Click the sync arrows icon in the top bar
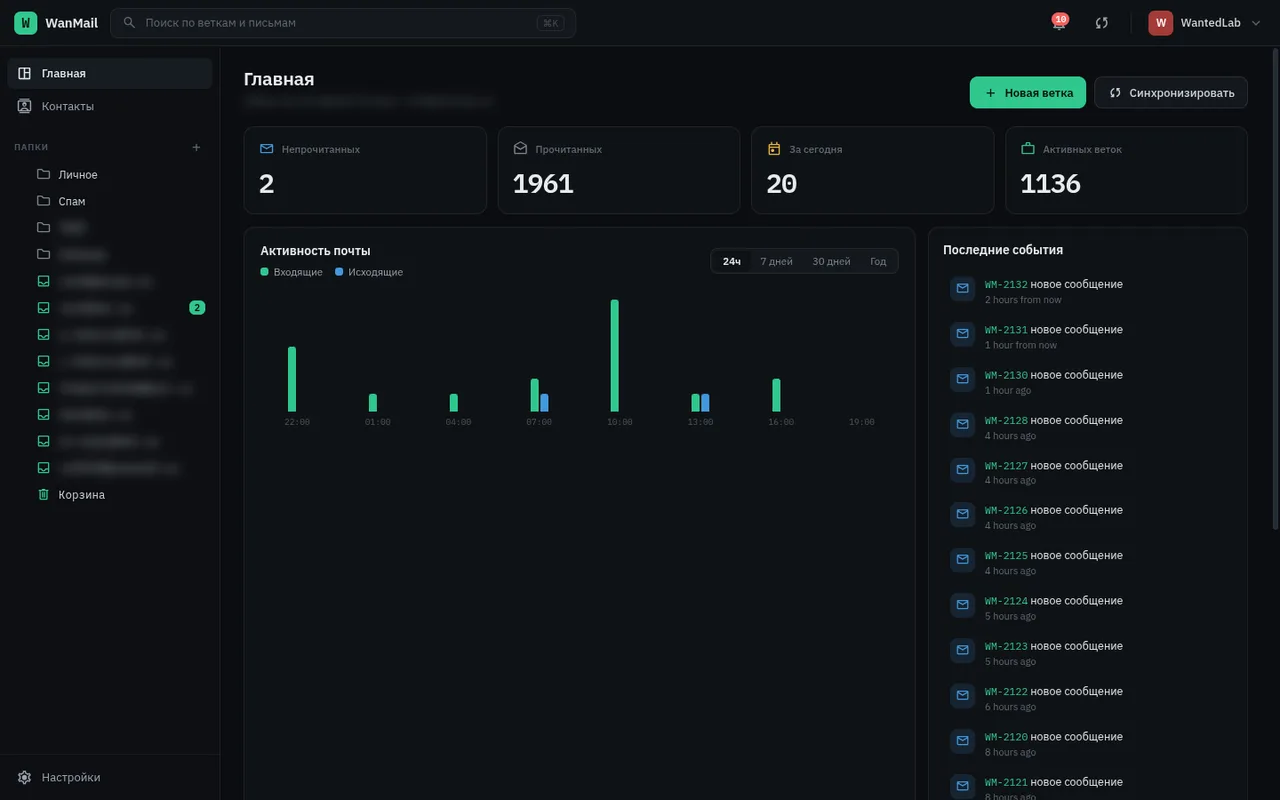Viewport: 1280px width, 800px height. click(1102, 23)
